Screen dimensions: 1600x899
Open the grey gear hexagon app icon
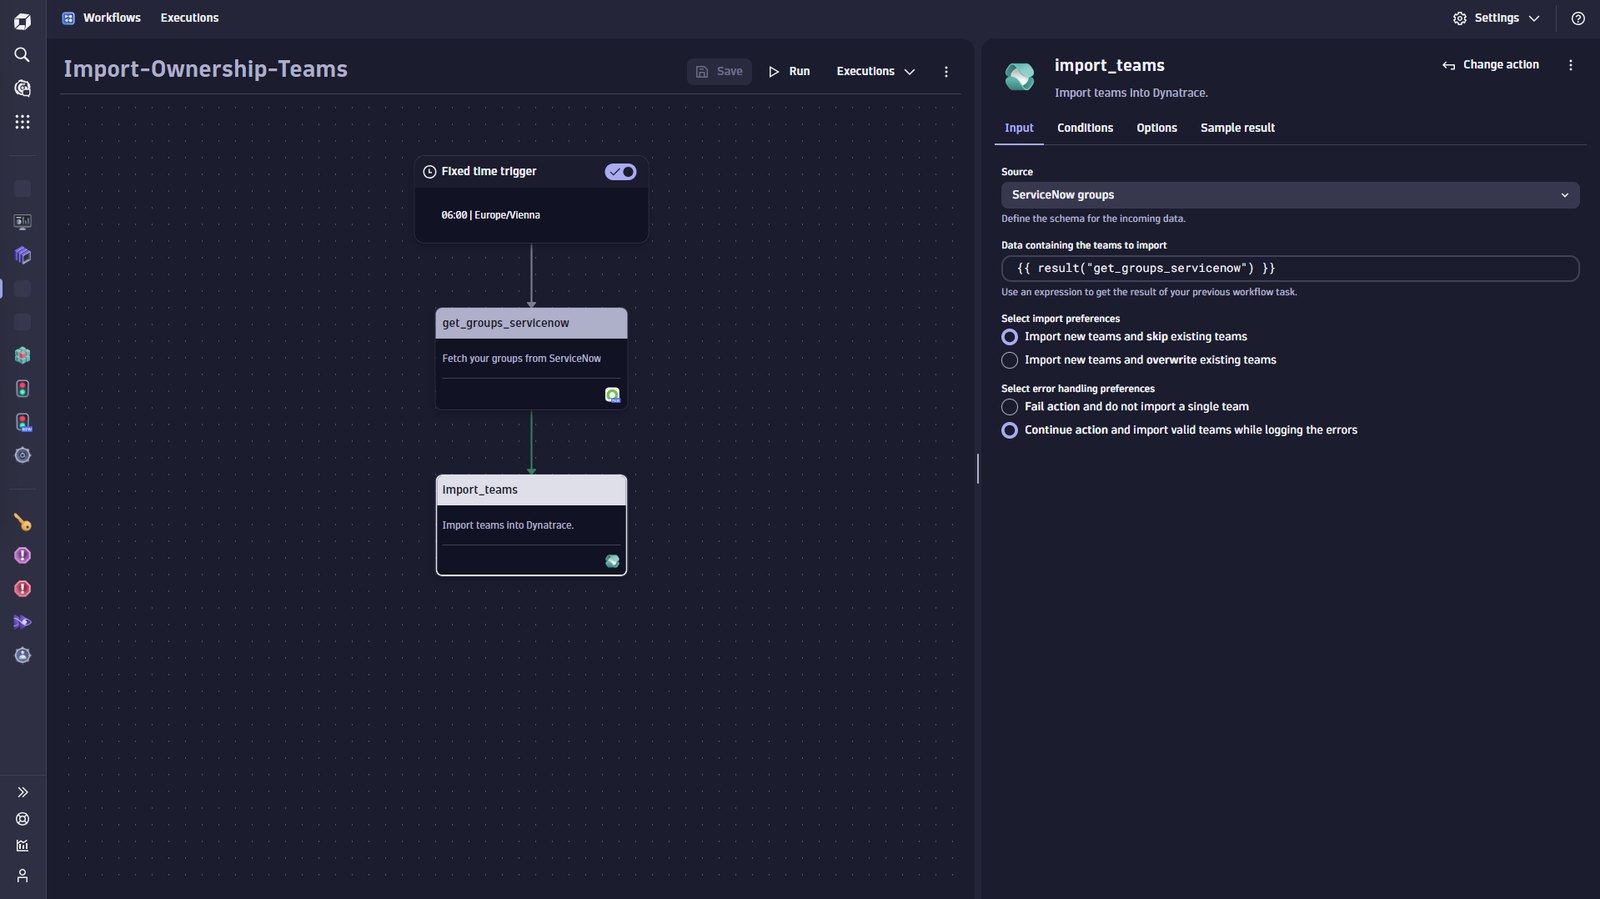pyautogui.click(x=22, y=455)
